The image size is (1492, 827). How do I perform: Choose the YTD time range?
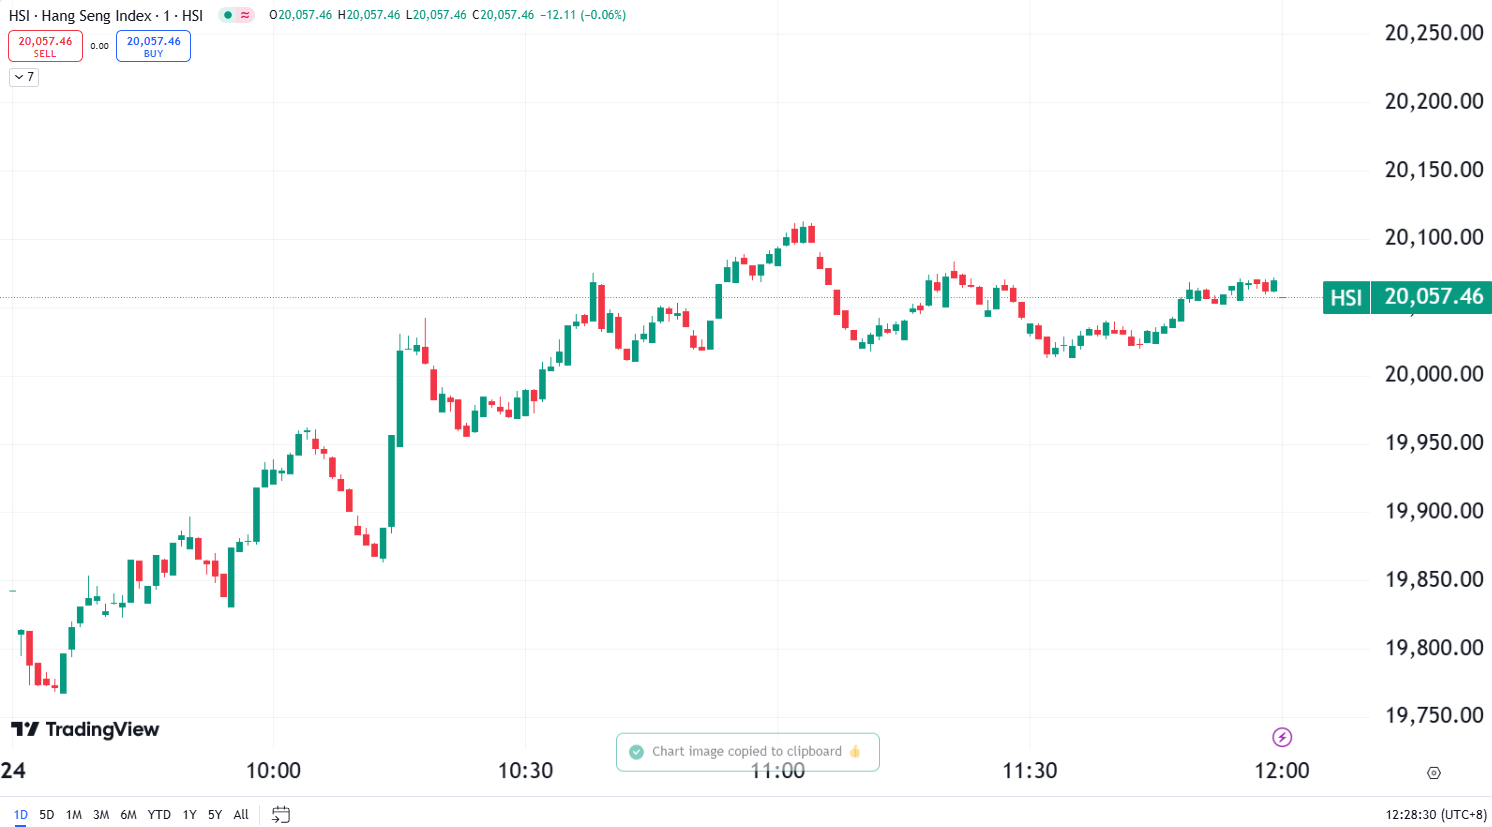coord(159,814)
